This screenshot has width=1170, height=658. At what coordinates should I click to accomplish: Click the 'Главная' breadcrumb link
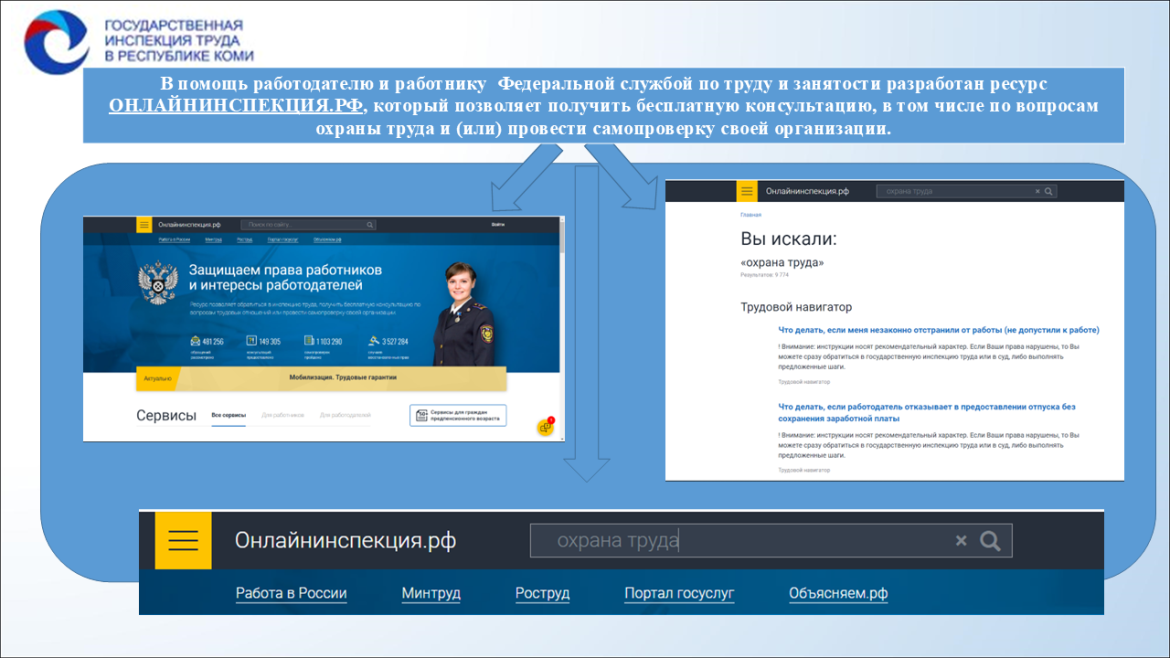[x=751, y=215]
